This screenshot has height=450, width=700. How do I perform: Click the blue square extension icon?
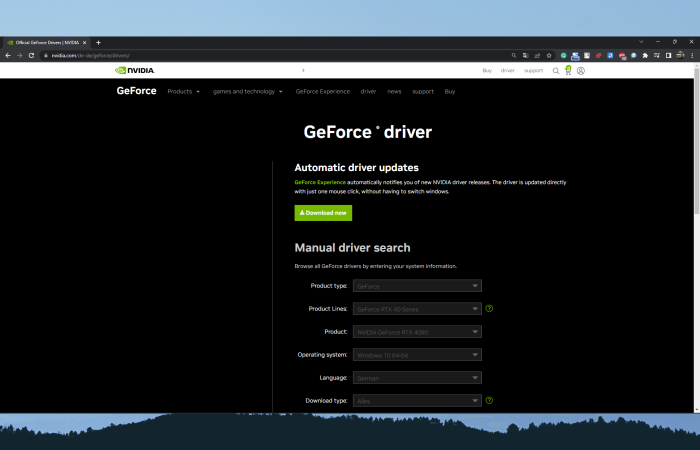coord(610,55)
